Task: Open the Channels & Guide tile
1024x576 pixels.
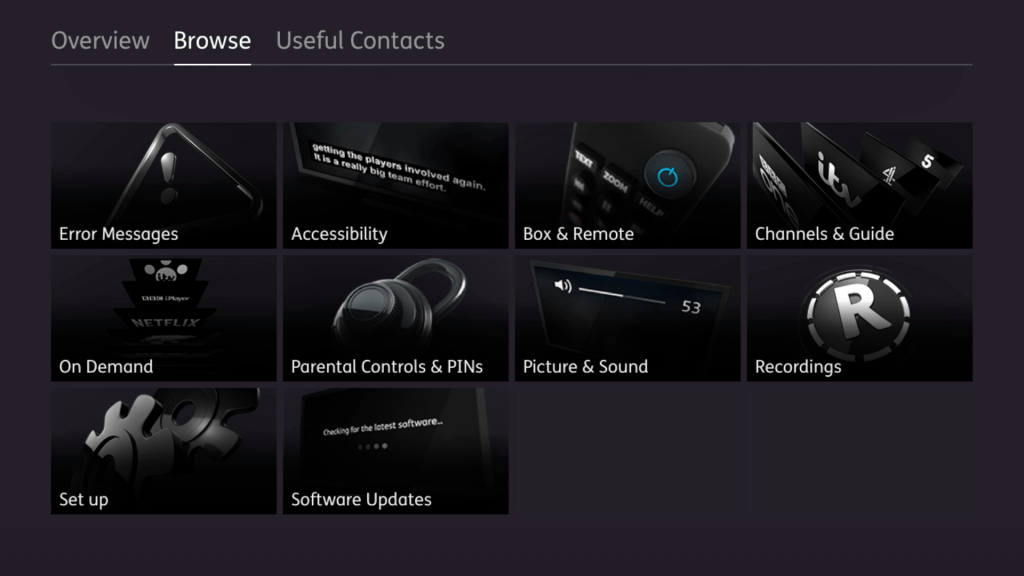Action: click(x=859, y=185)
